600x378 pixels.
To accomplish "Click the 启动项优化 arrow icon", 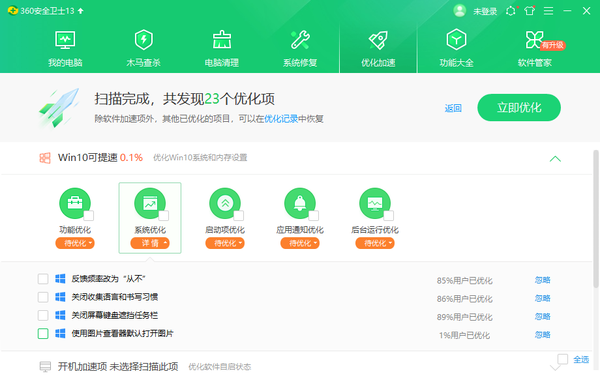I will [225, 203].
